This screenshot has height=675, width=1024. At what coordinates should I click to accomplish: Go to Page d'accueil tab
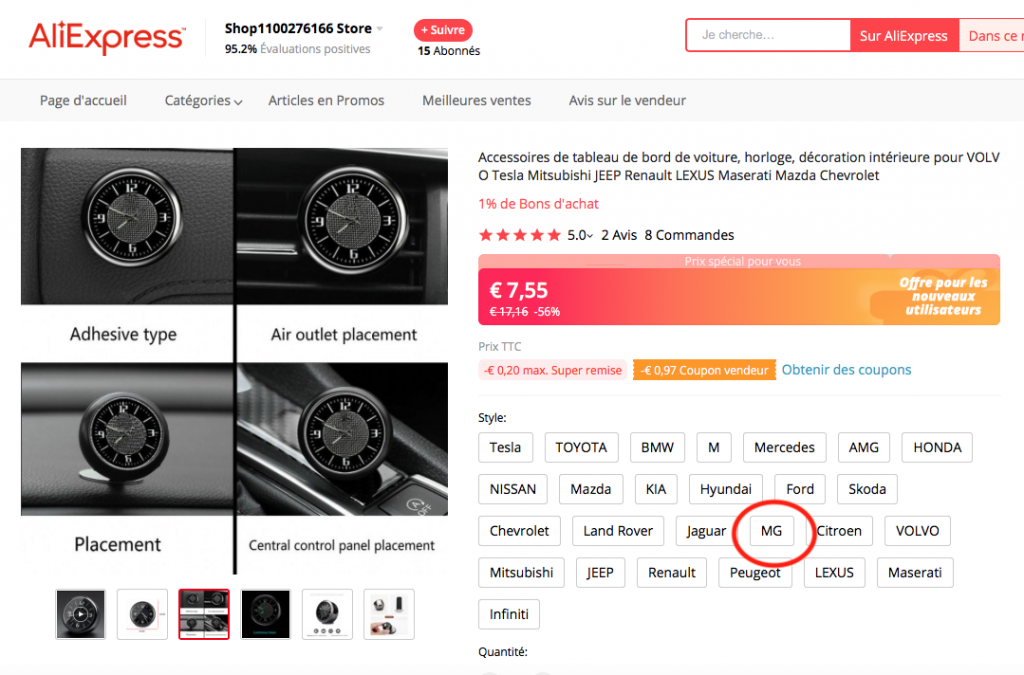[x=83, y=101]
